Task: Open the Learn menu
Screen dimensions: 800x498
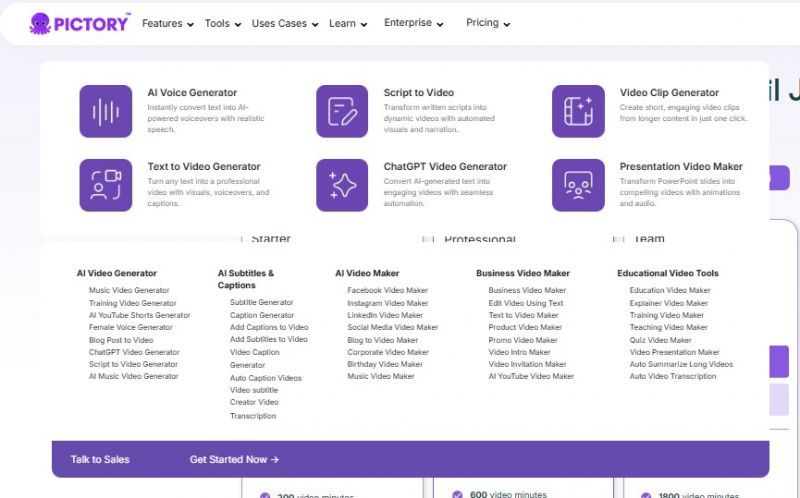Action: 348,23
